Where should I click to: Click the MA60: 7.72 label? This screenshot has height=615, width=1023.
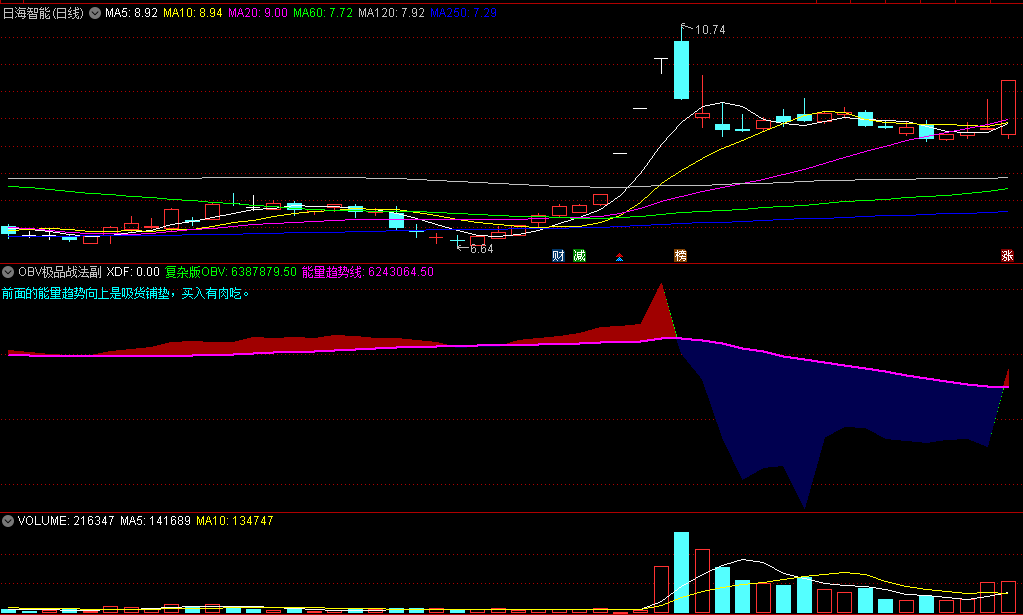coord(323,13)
